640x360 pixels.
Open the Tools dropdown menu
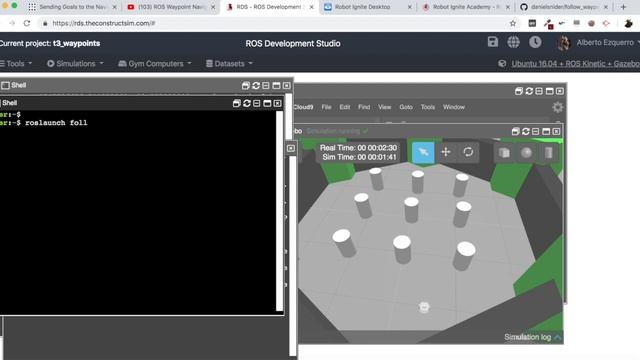tap(16, 64)
